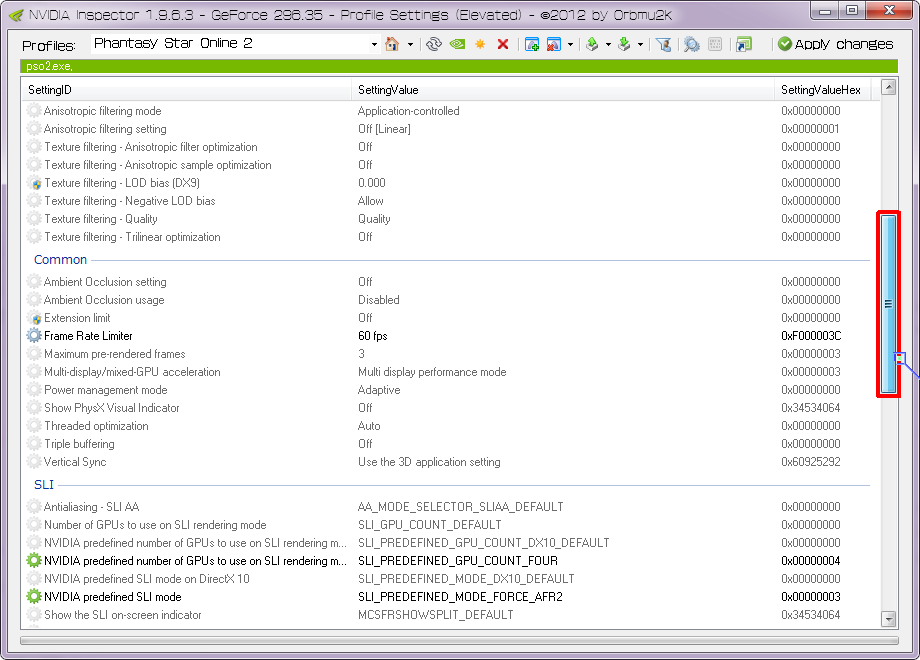Click the create shortcut icon in the toolbar
920x660 pixels.
click(x=744, y=44)
